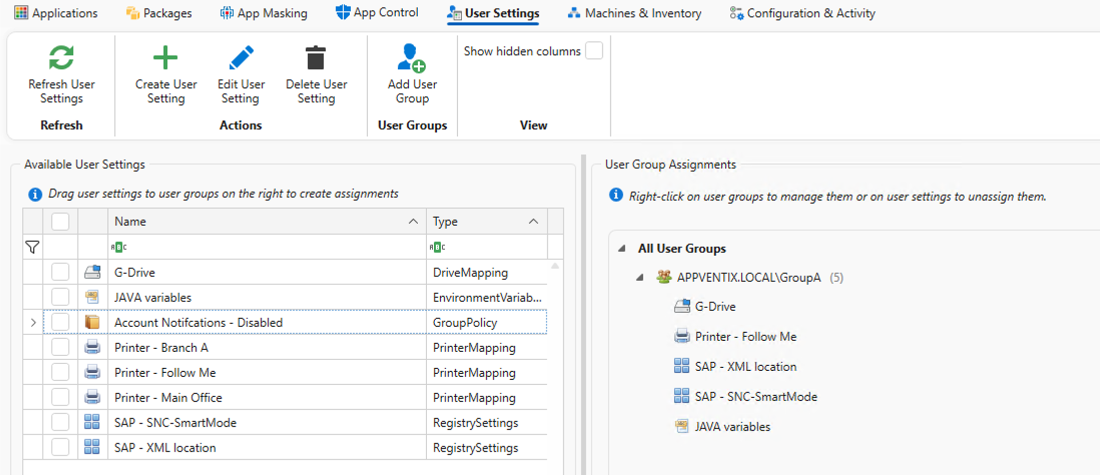Click the Edit User Setting pencil icon

pyautogui.click(x=241, y=57)
